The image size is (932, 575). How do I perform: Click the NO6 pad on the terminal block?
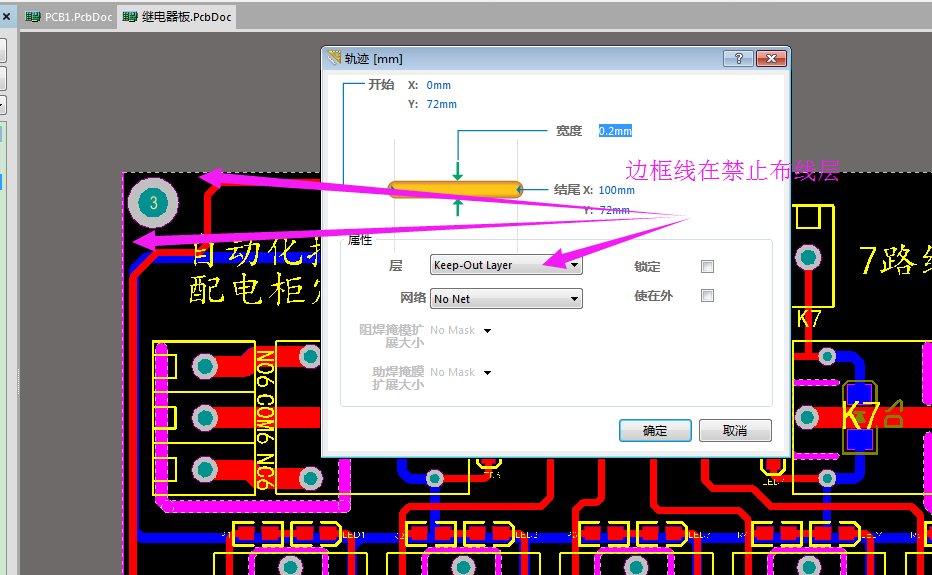click(205, 366)
